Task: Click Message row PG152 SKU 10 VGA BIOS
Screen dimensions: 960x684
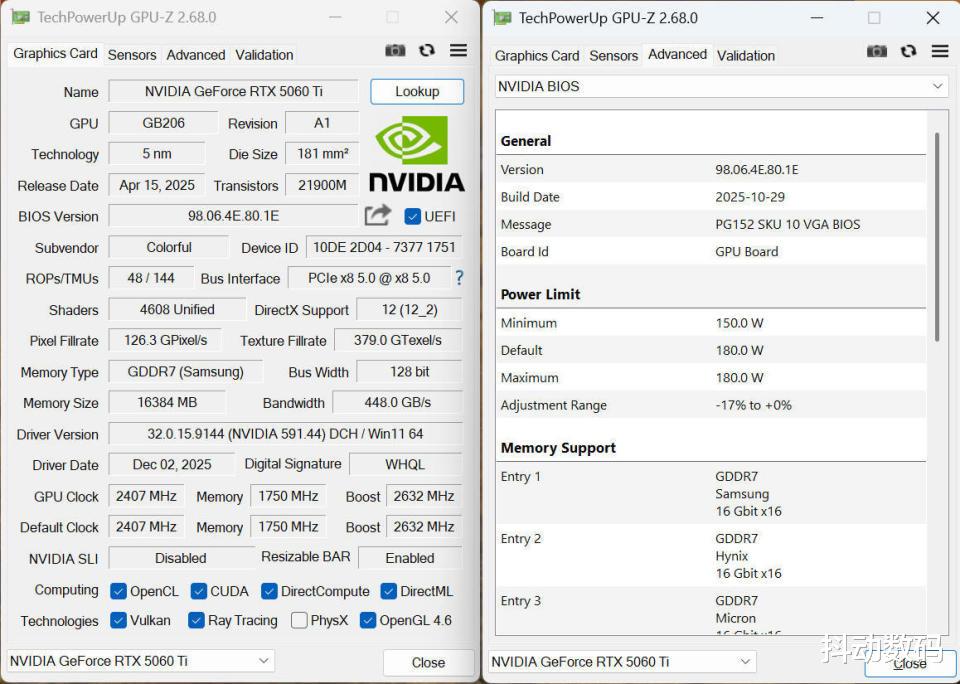Action: [711, 225]
